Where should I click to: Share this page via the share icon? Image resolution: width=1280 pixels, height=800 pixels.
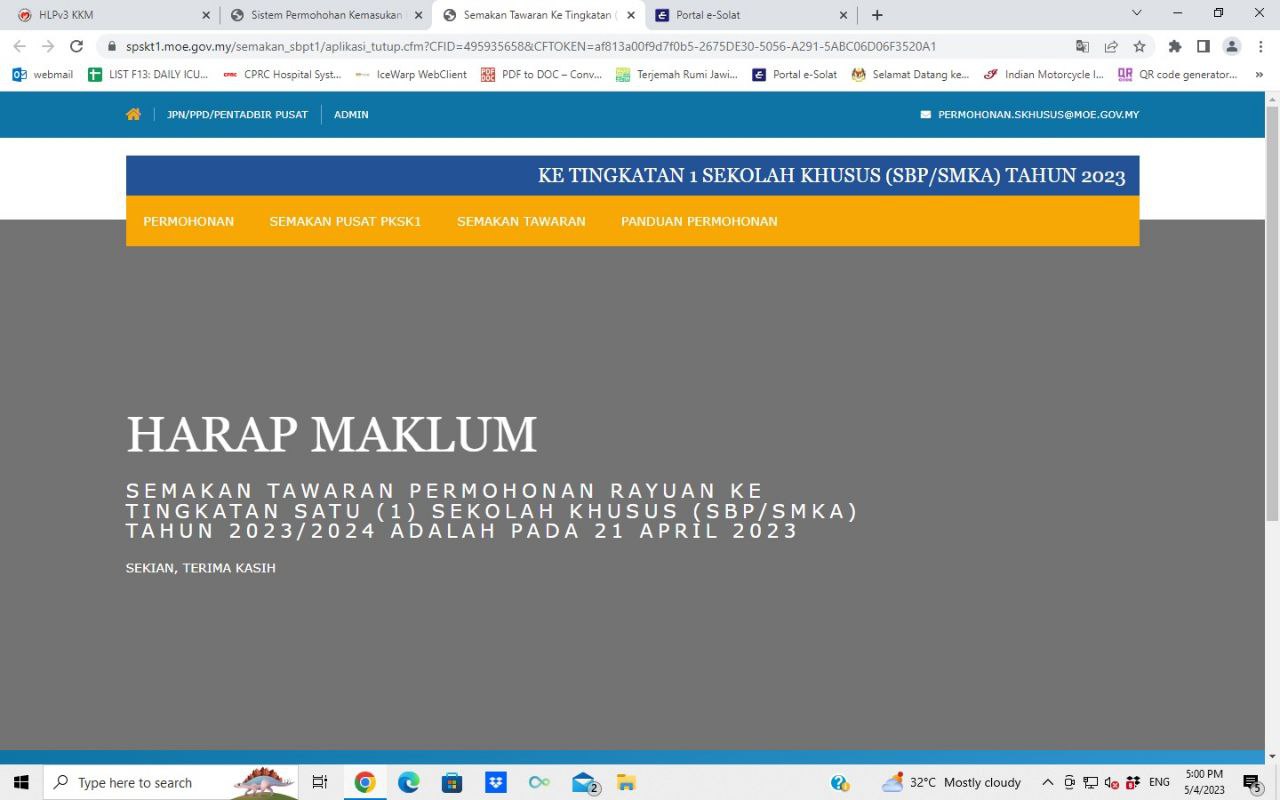point(1111,46)
